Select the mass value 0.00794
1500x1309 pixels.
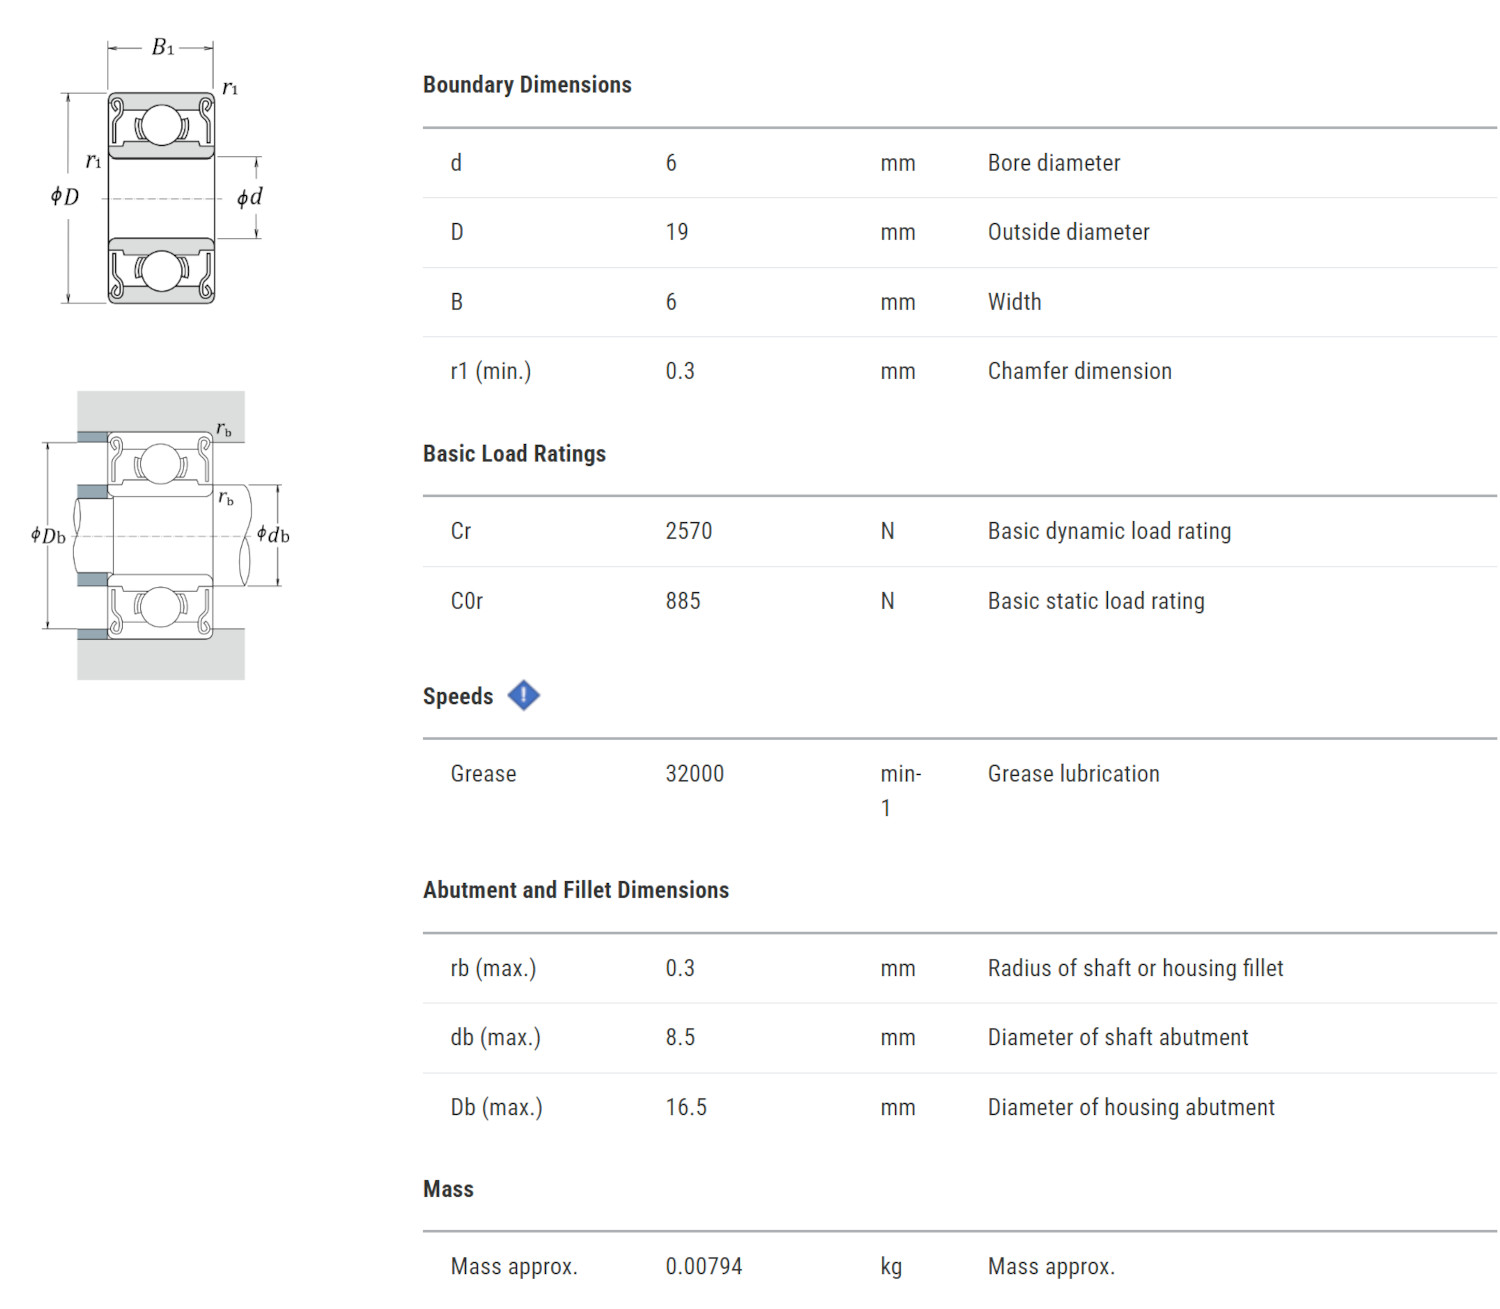(x=704, y=1266)
